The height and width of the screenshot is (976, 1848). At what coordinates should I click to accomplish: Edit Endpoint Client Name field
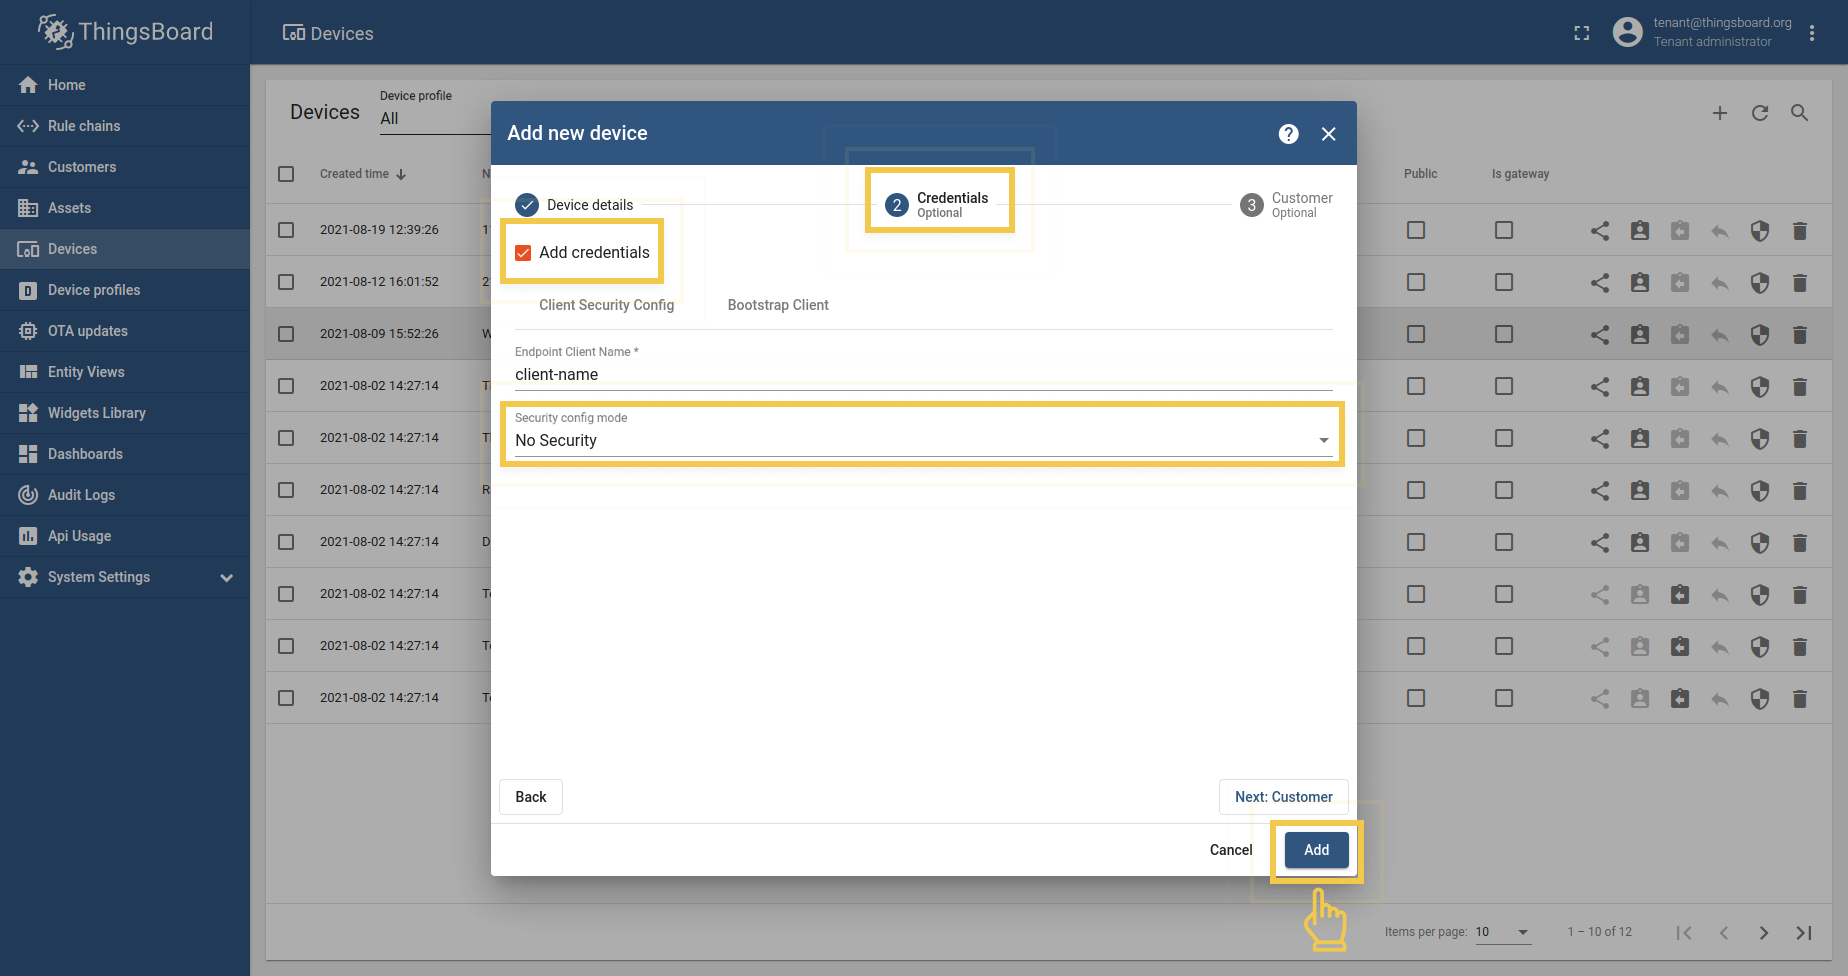(x=923, y=375)
